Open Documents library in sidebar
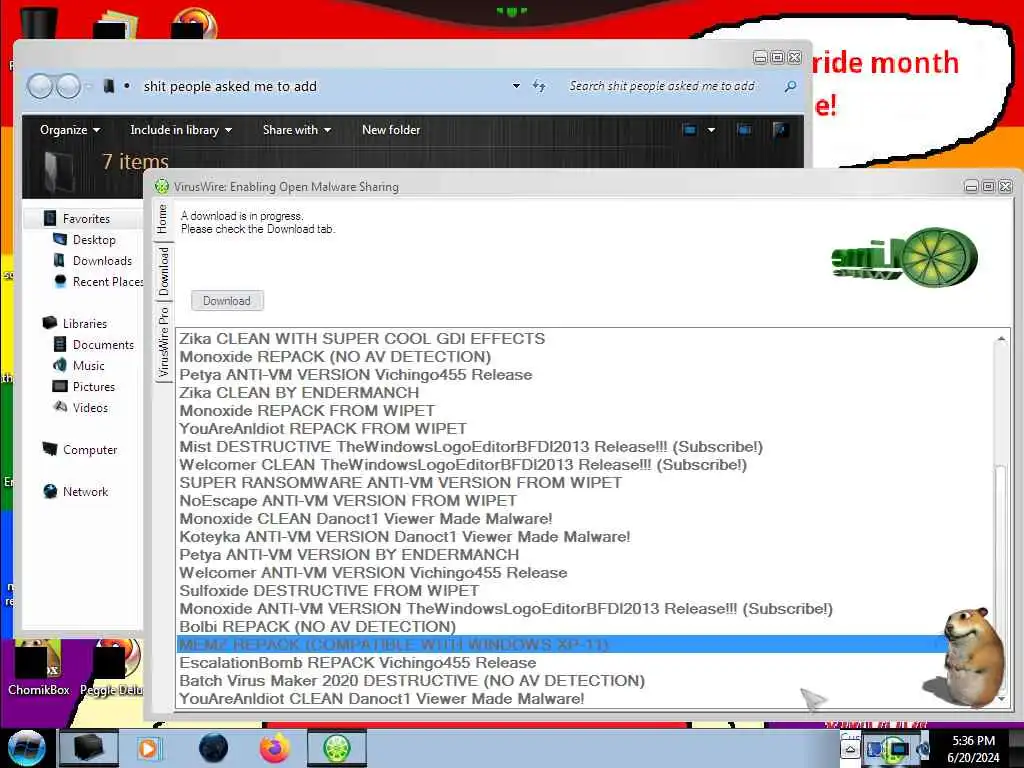1024x768 pixels. pyautogui.click(x=103, y=345)
